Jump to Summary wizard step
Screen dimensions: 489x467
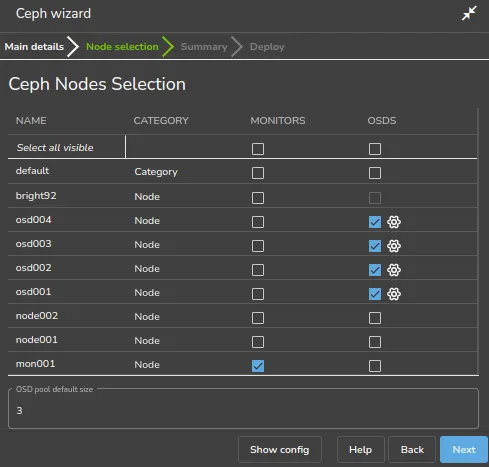coord(204,47)
